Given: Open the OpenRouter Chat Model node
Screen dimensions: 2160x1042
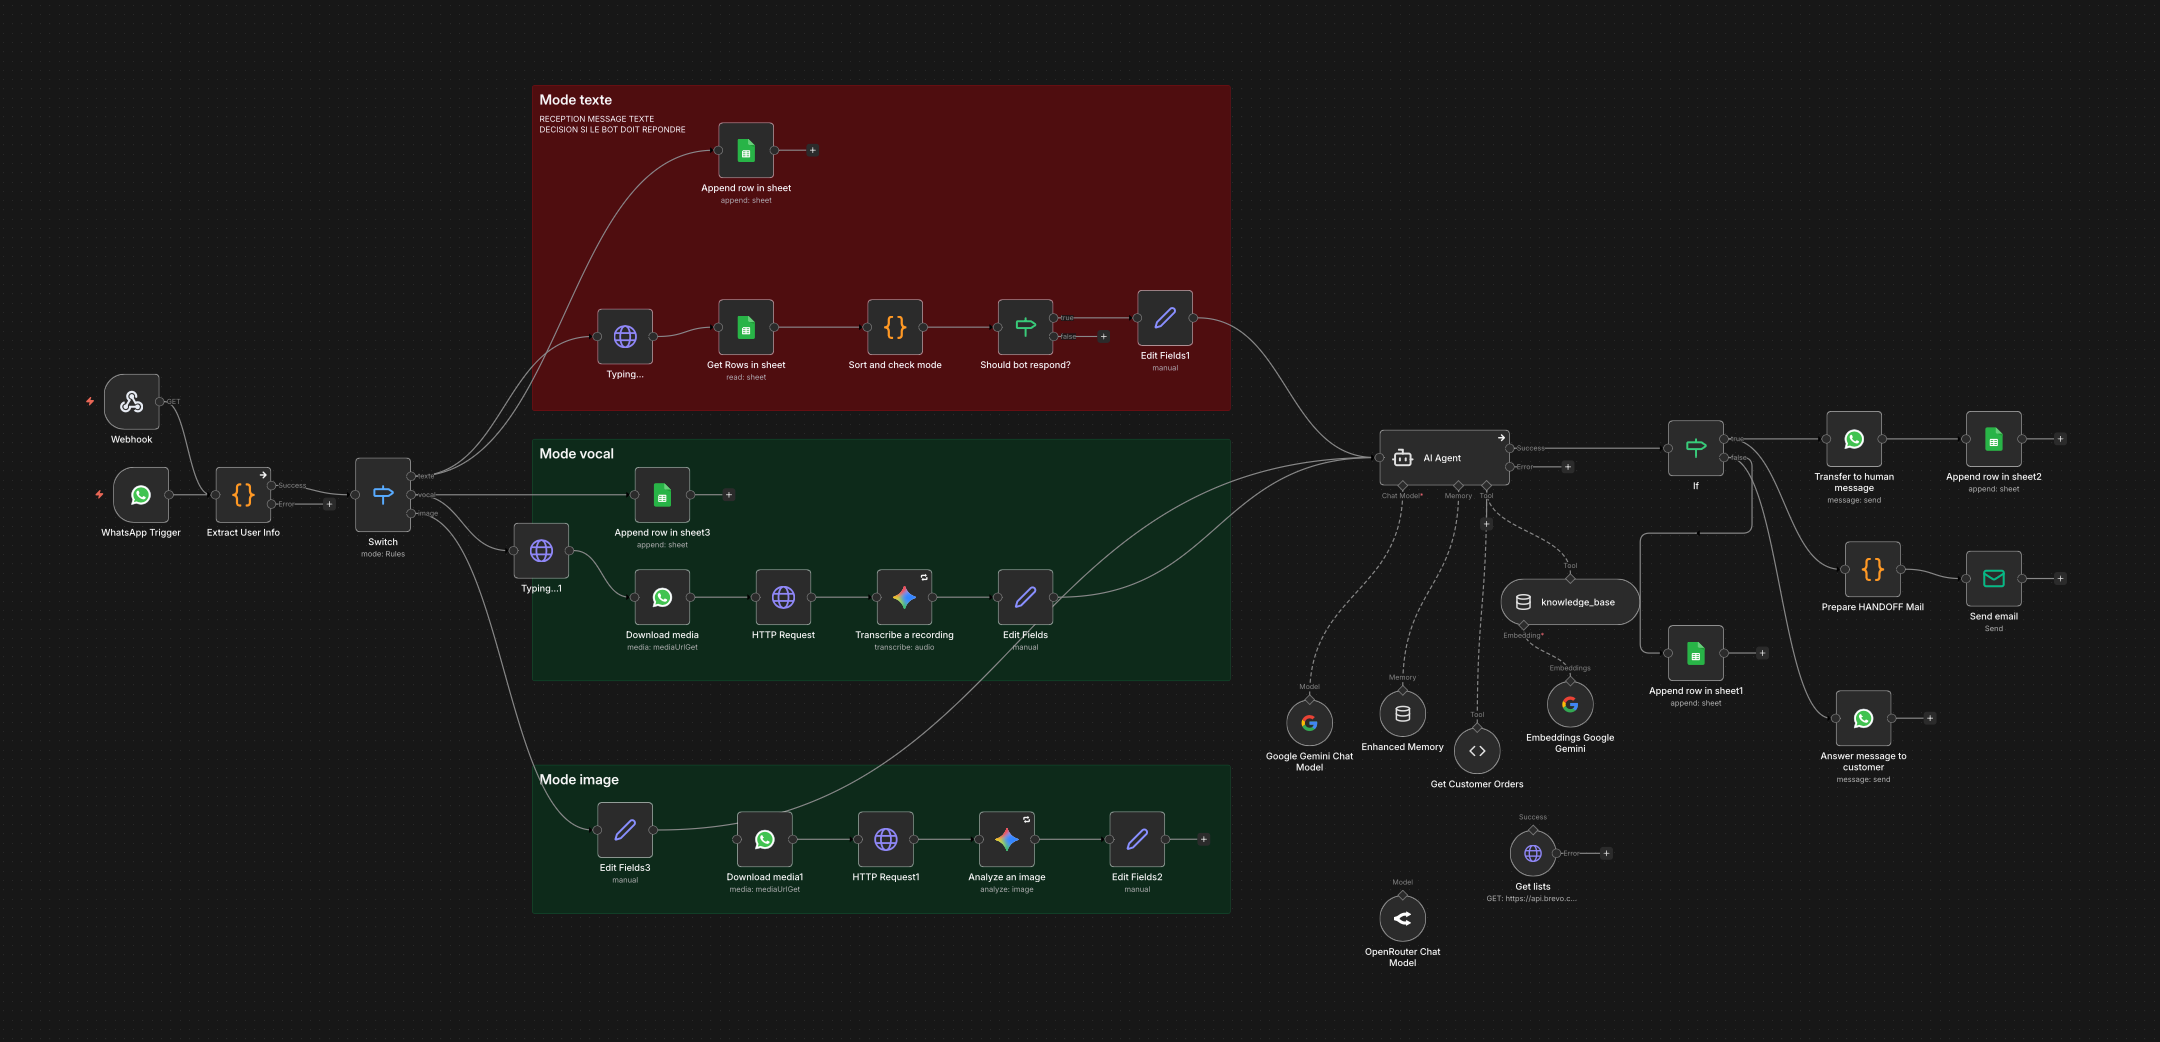Looking at the screenshot, I should click(1402, 919).
